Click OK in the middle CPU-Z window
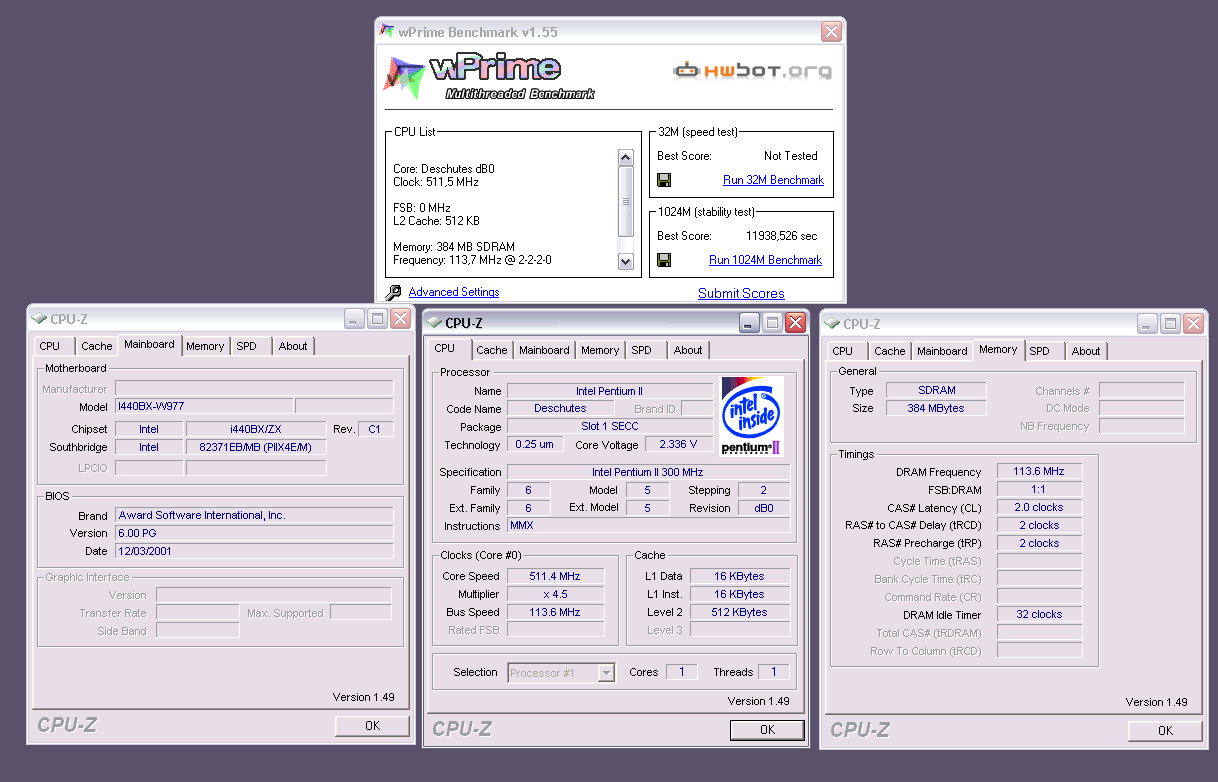The height and width of the screenshot is (782, 1218). pyautogui.click(x=767, y=730)
